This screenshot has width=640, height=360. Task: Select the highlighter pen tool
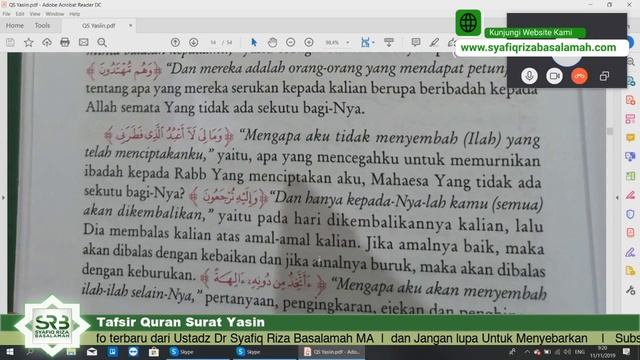434,42
